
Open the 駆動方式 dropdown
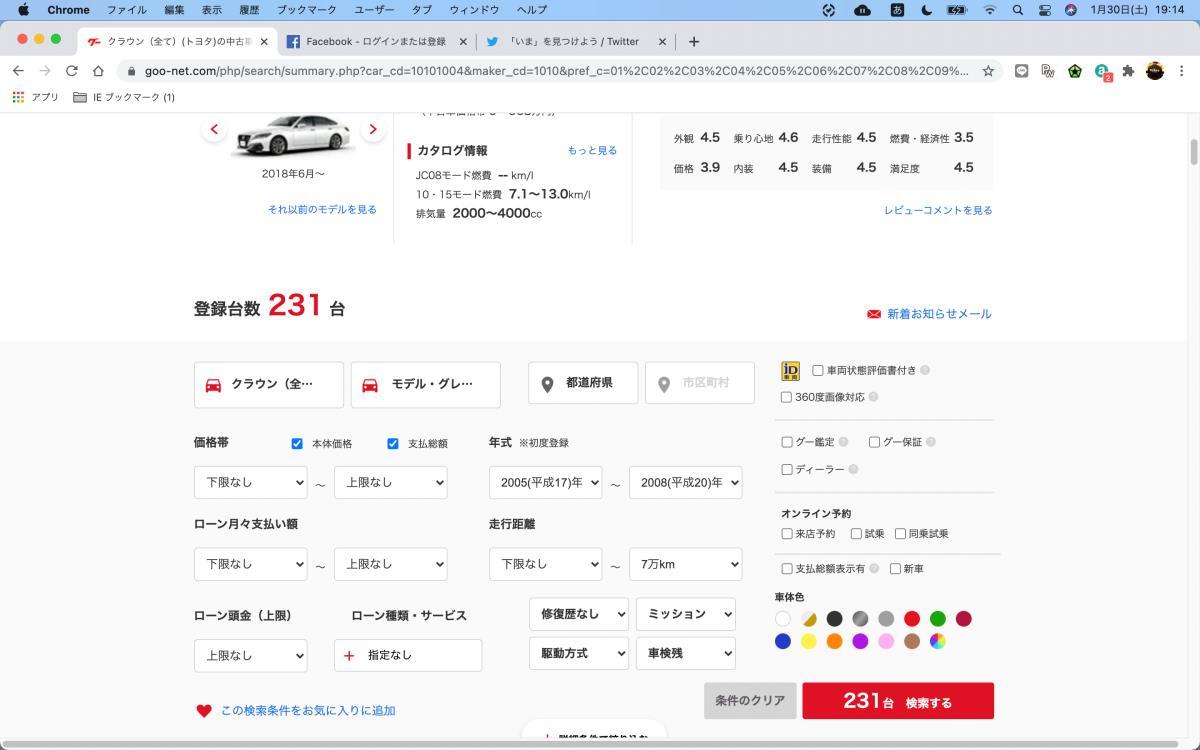579,654
